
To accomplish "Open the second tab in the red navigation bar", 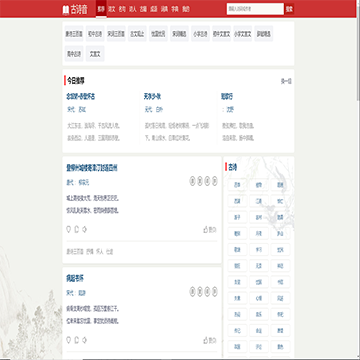I will point(112,9).
